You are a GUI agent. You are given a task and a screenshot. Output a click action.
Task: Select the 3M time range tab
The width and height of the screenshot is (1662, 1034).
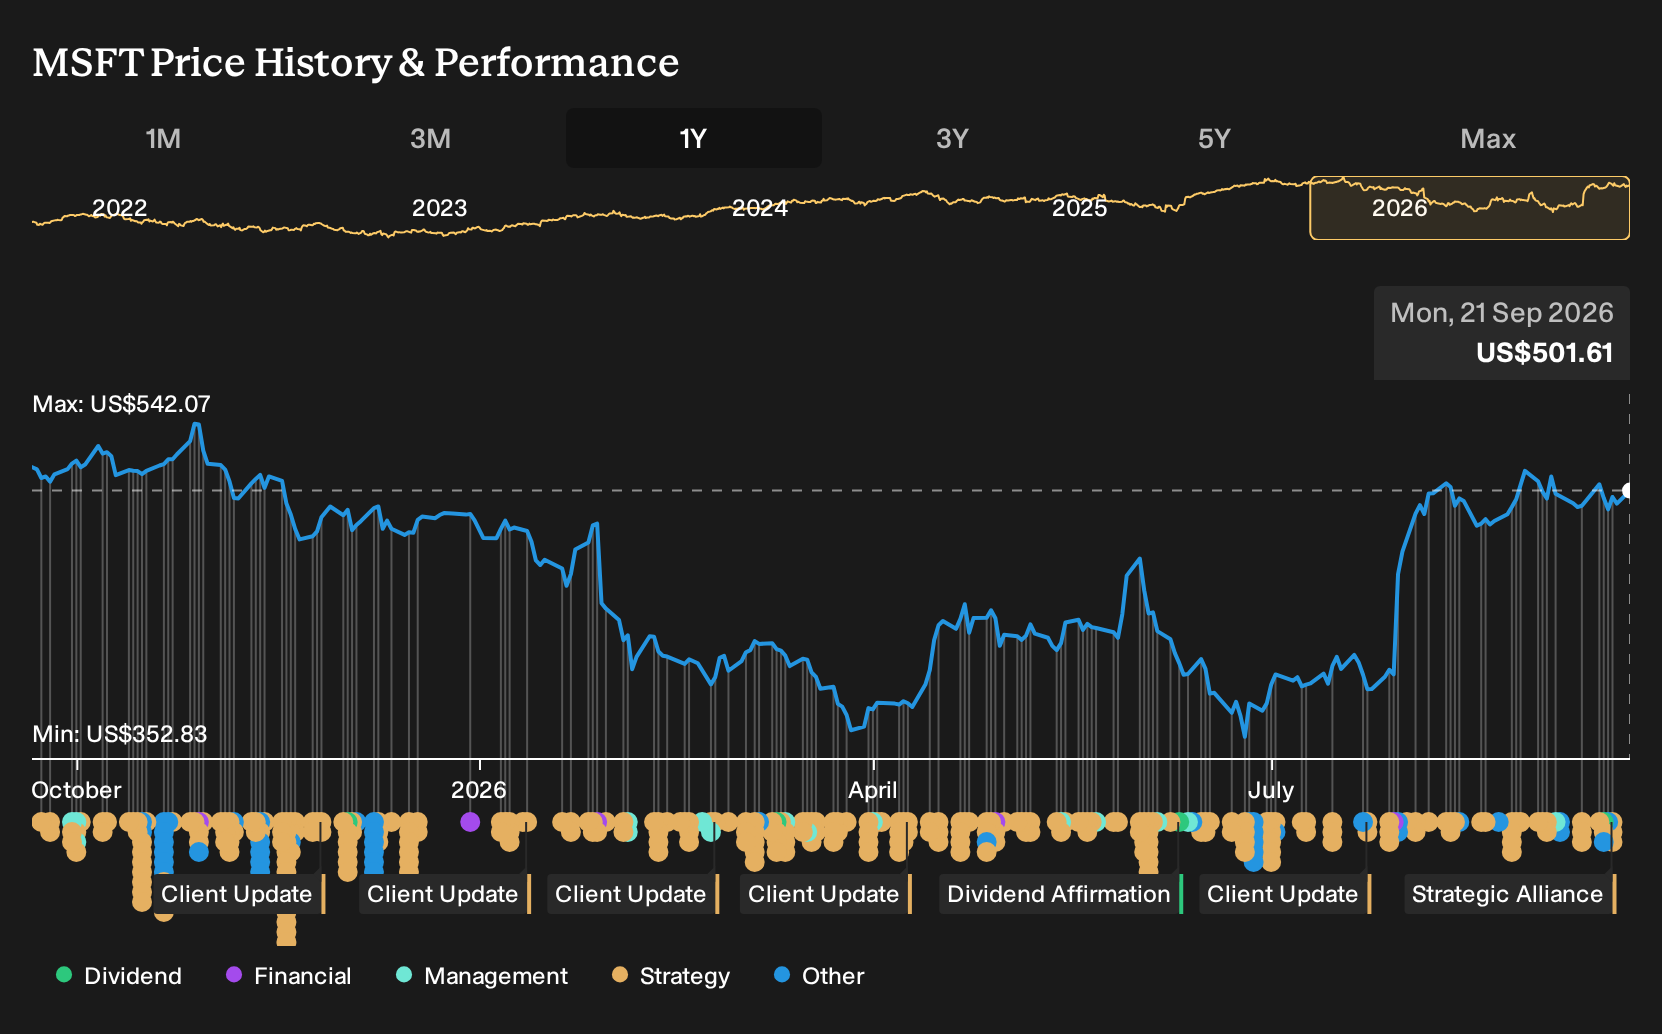point(430,138)
